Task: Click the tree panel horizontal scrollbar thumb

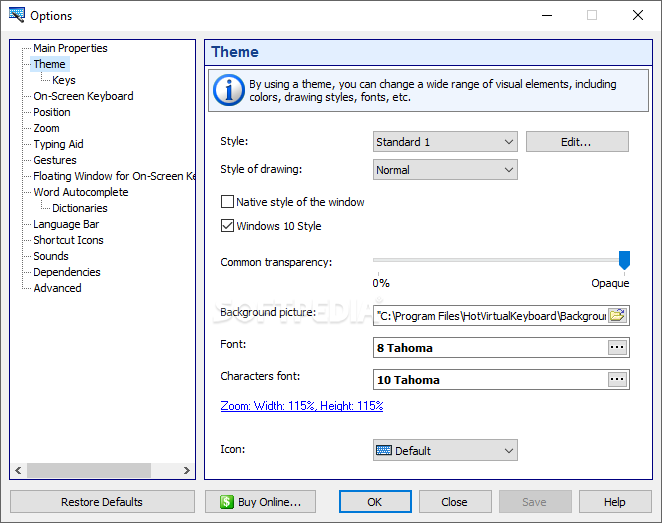Action: pyautogui.click(x=89, y=470)
